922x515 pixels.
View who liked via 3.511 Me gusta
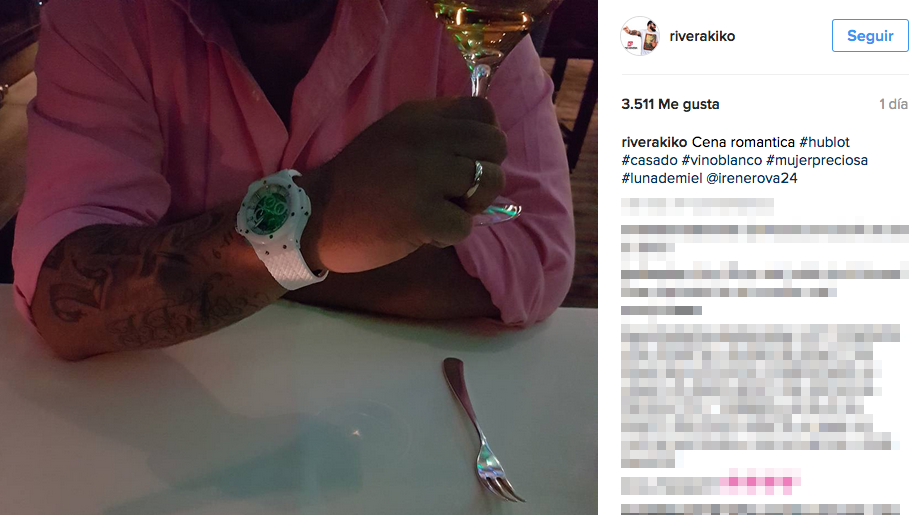(670, 104)
